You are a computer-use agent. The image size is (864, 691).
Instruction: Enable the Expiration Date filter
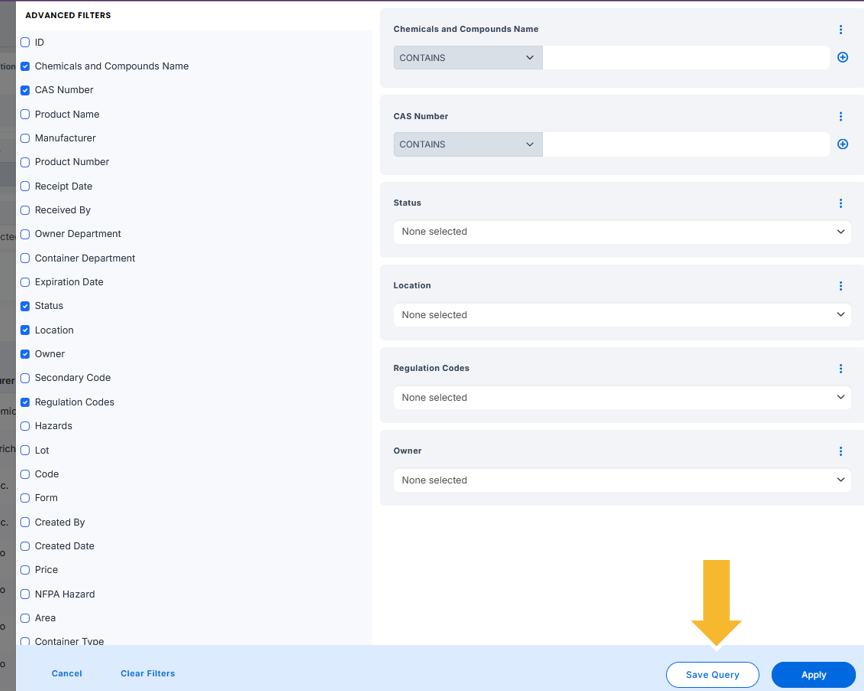coord(25,282)
